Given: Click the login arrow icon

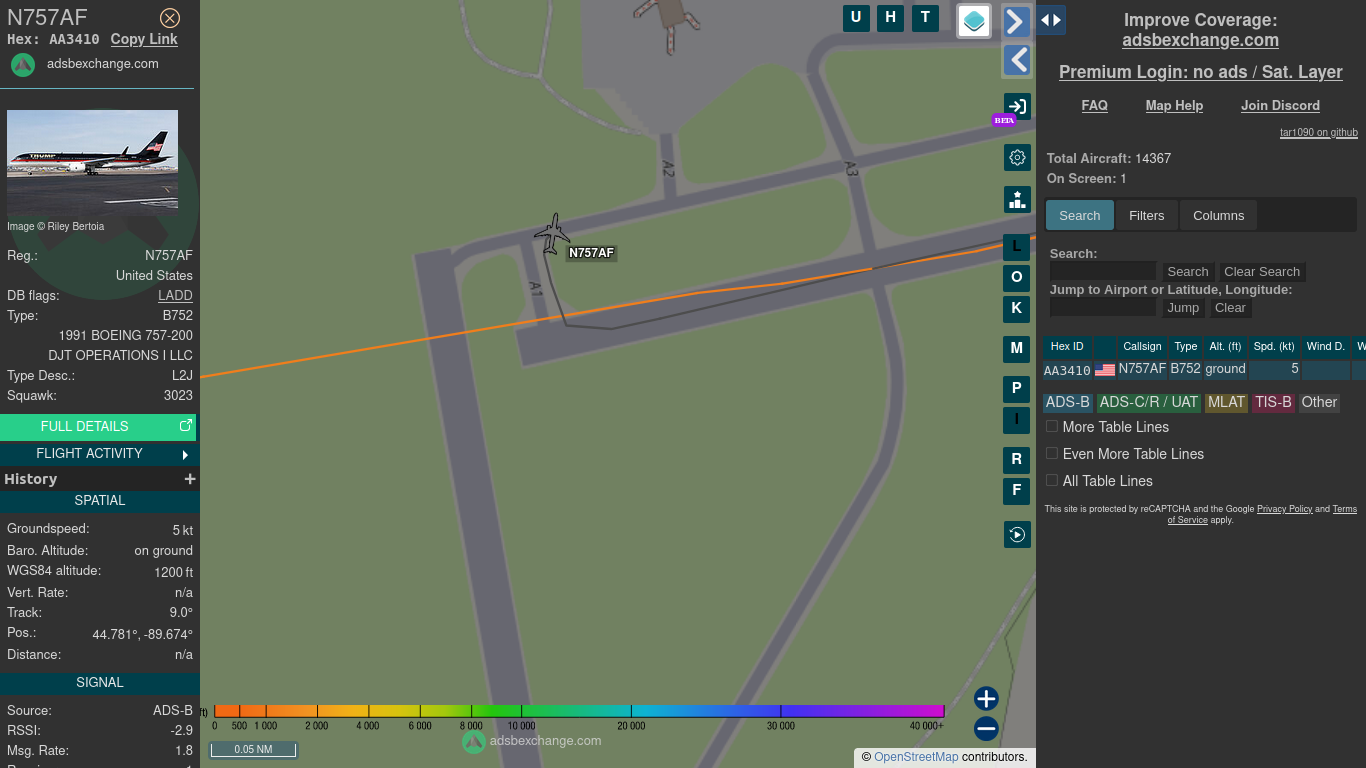Looking at the screenshot, I should click(x=1017, y=107).
